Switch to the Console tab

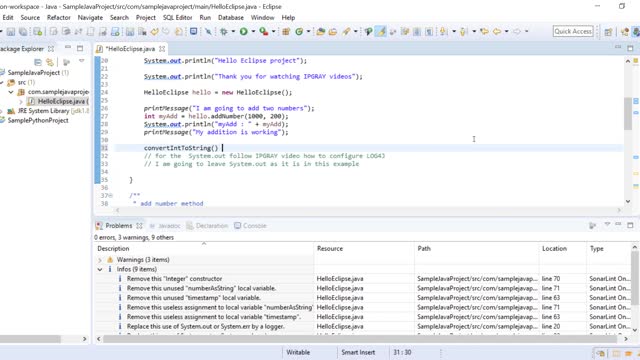click(250, 226)
